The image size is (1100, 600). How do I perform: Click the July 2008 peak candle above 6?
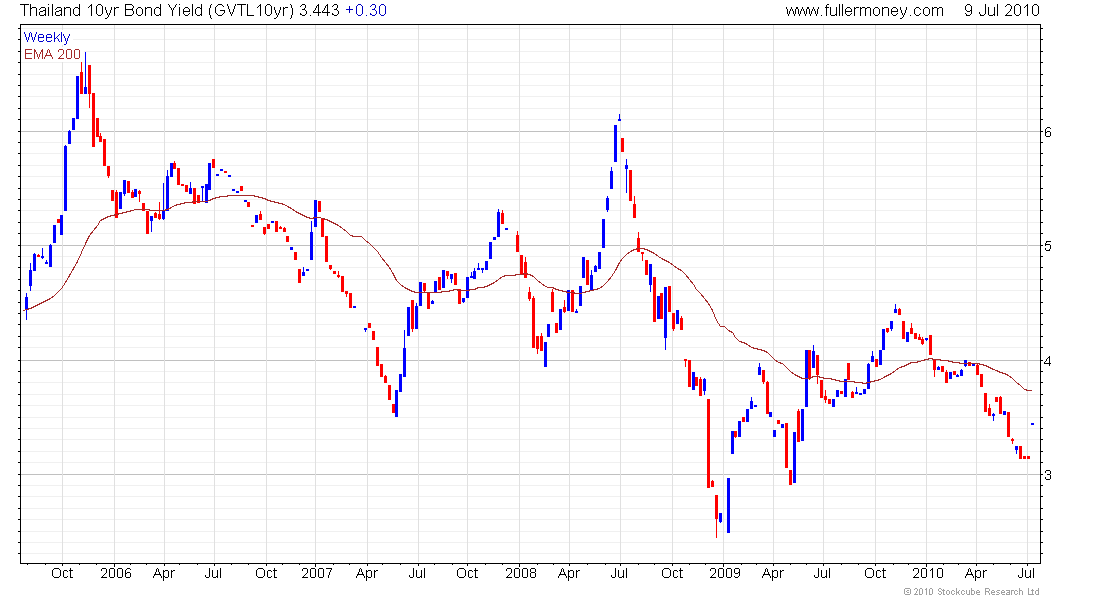point(619,117)
